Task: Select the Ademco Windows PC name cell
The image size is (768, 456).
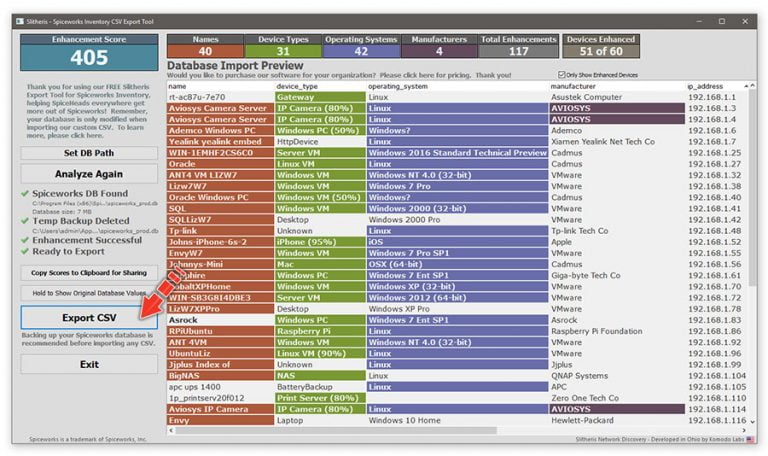Action: pyautogui.click(x=220, y=130)
